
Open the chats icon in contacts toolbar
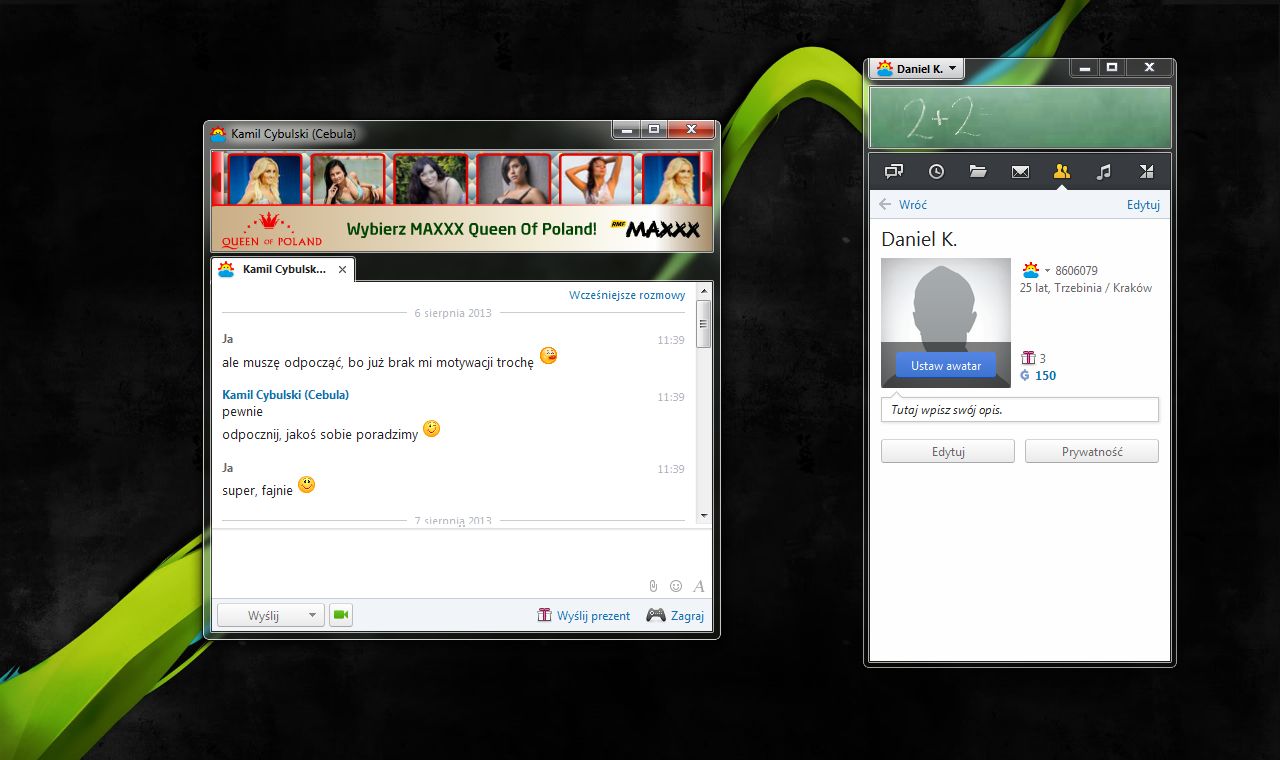tap(893, 171)
